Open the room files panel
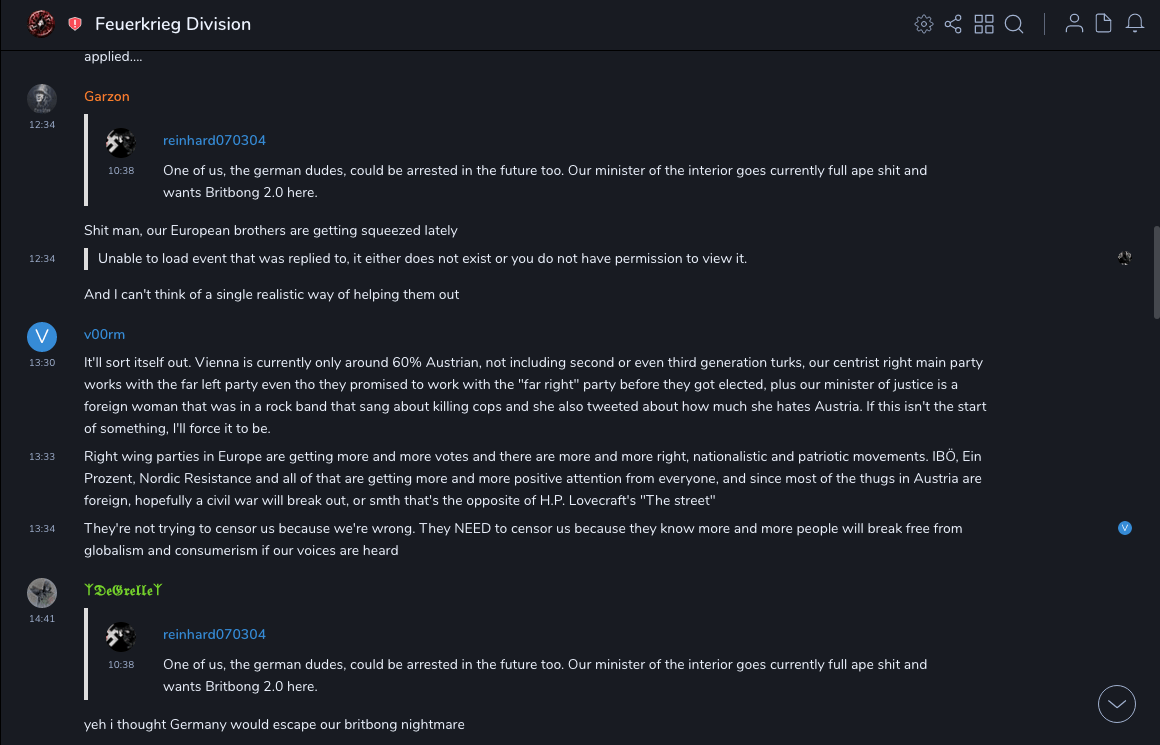Image resolution: width=1160 pixels, height=745 pixels. point(1104,24)
